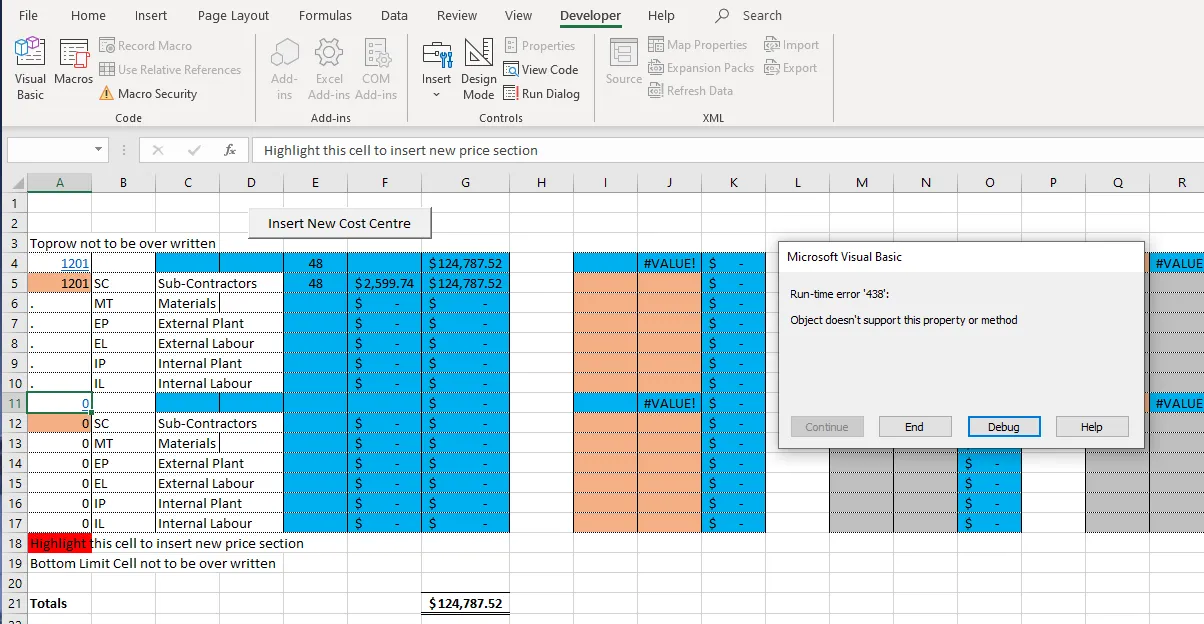
Task: Click the hyperlinked 1201 in cell A4
Action: pos(75,263)
